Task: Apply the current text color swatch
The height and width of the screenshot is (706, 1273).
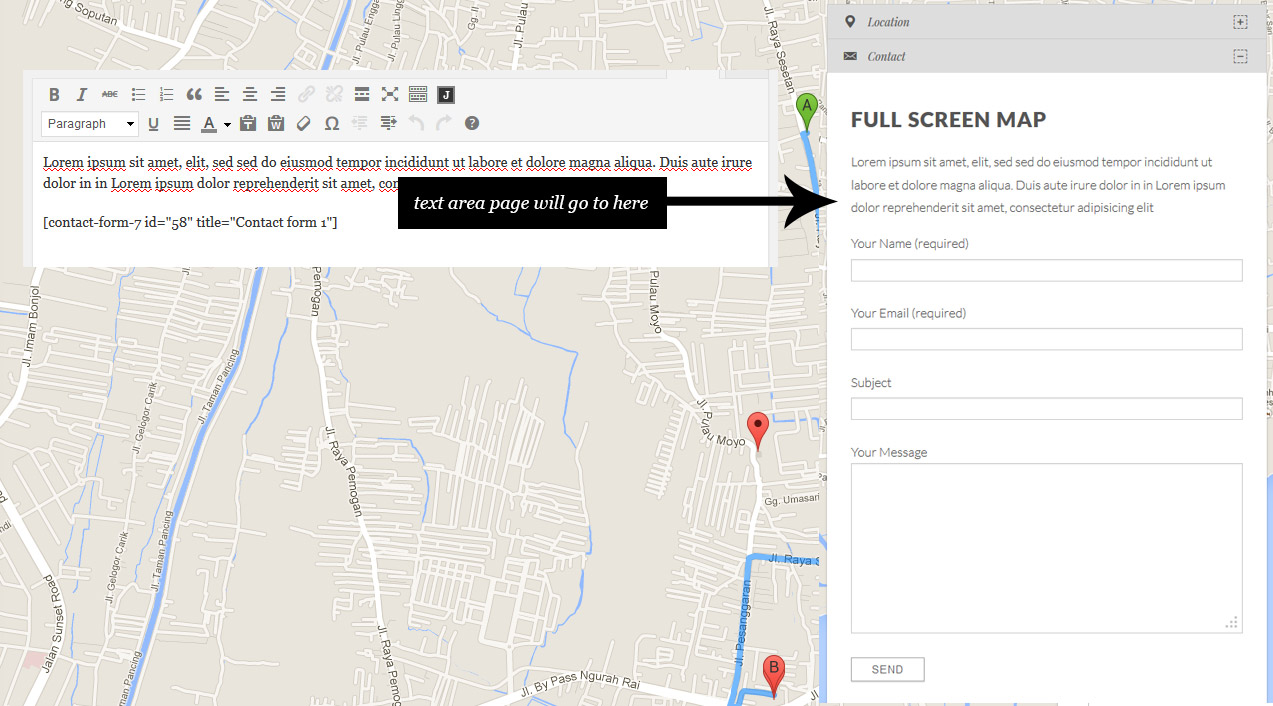Action: coord(208,124)
